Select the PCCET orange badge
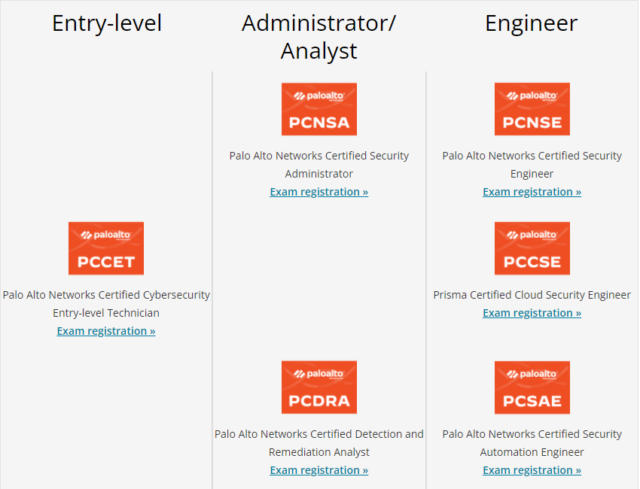This screenshot has width=640, height=489. pyautogui.click(x=106, y=249)
